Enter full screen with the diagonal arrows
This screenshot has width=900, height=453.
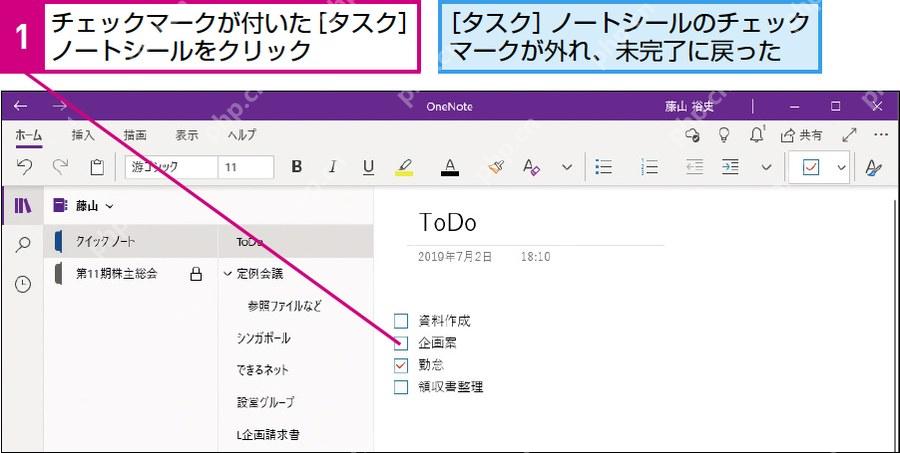click(x=849, y=135)
